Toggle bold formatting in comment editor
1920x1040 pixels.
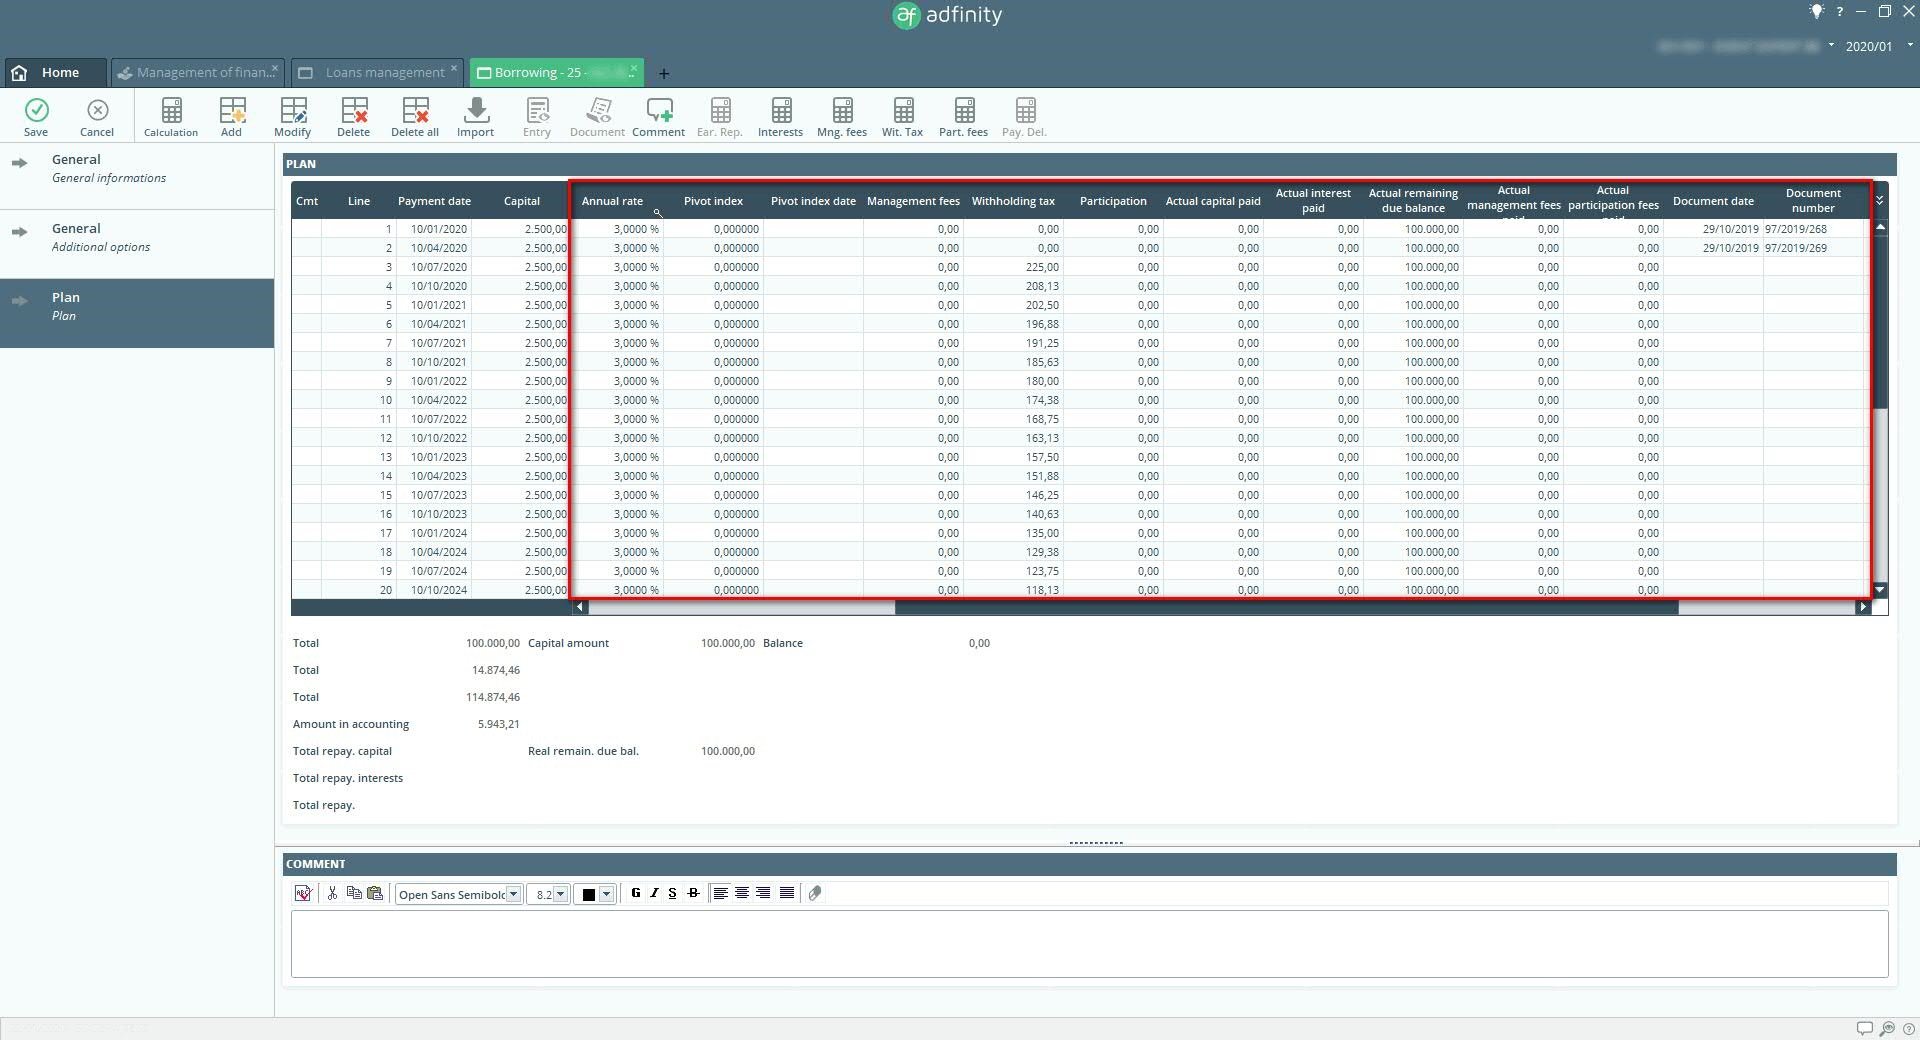[x=636, y=893]
